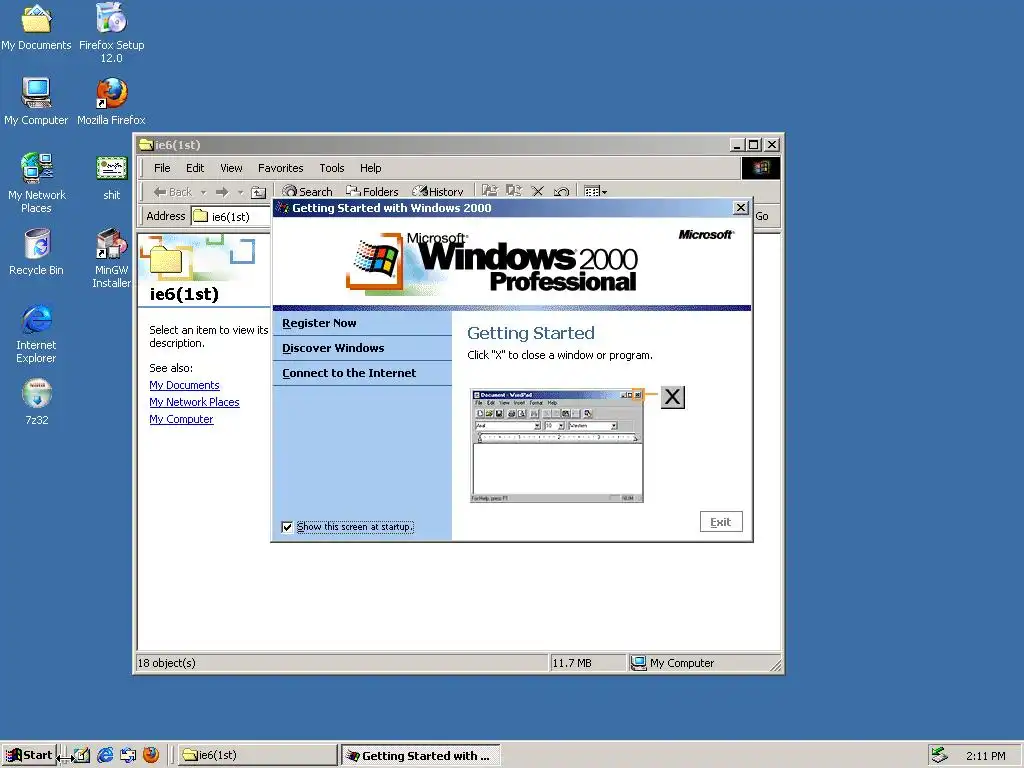The width and height of the screenshot is (1024, 768).
Task: Click Back button in ie6(1st) window
Action: [172, 191]
